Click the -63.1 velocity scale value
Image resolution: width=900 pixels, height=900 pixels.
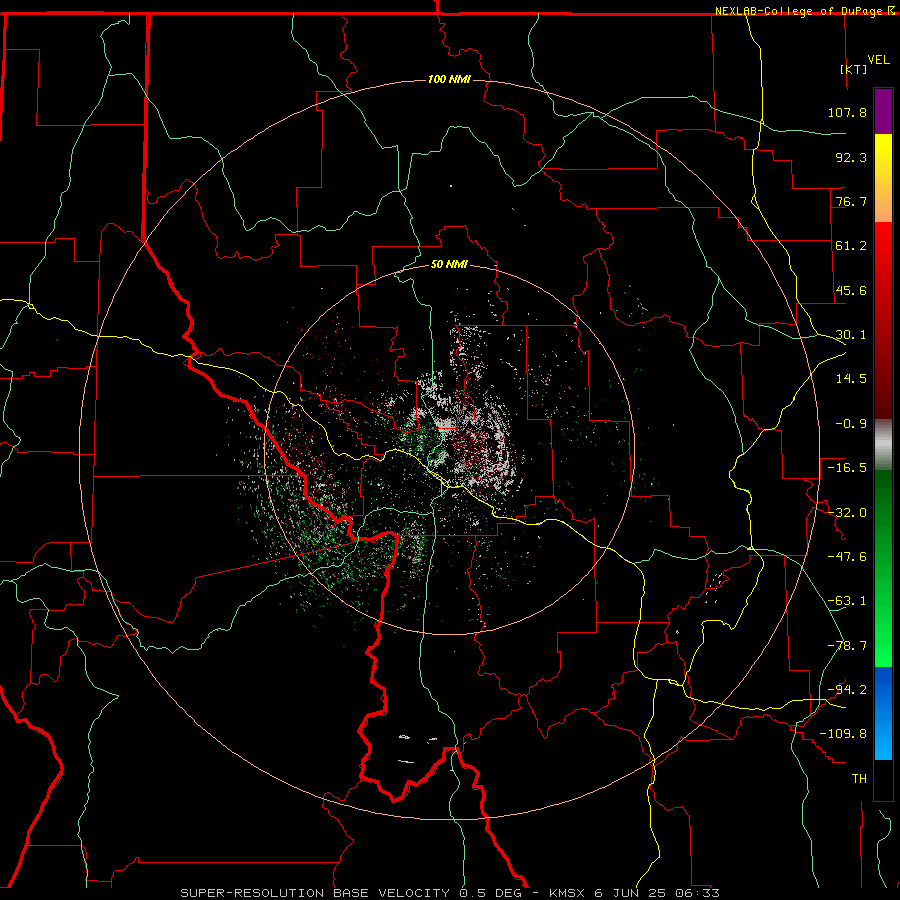[x=847, y=601]
